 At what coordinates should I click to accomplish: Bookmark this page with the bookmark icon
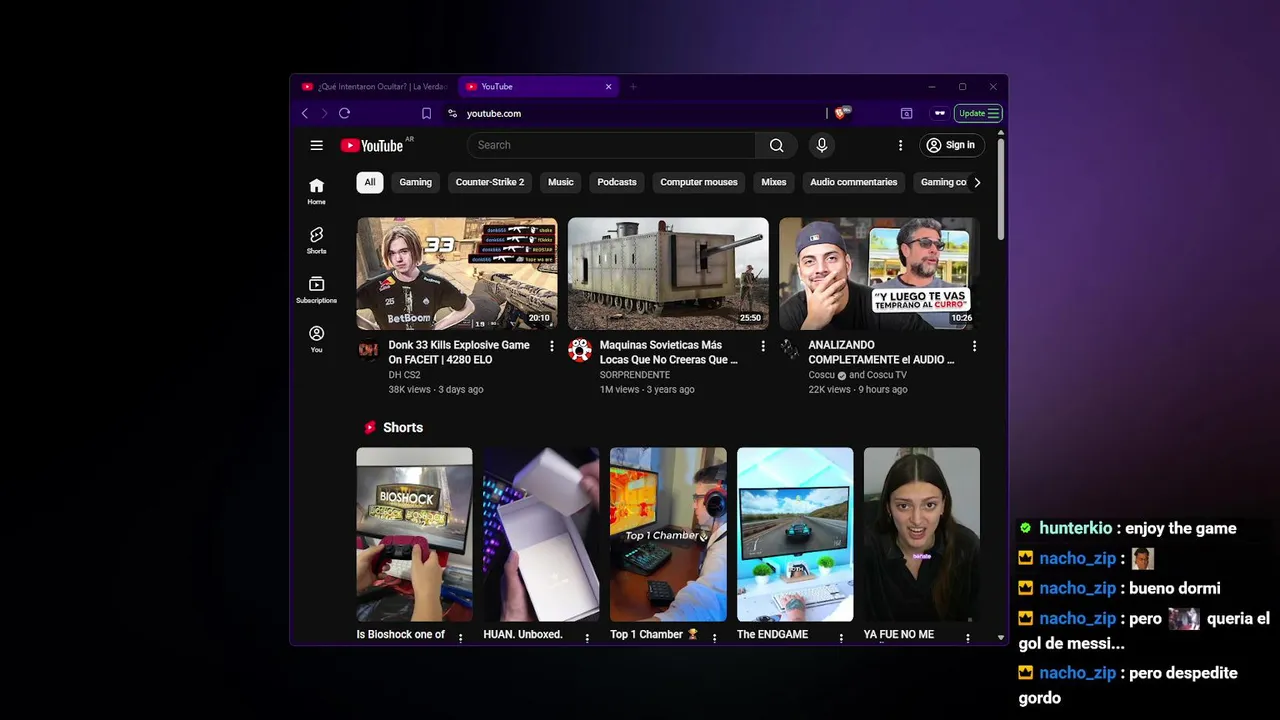[426, 113]
